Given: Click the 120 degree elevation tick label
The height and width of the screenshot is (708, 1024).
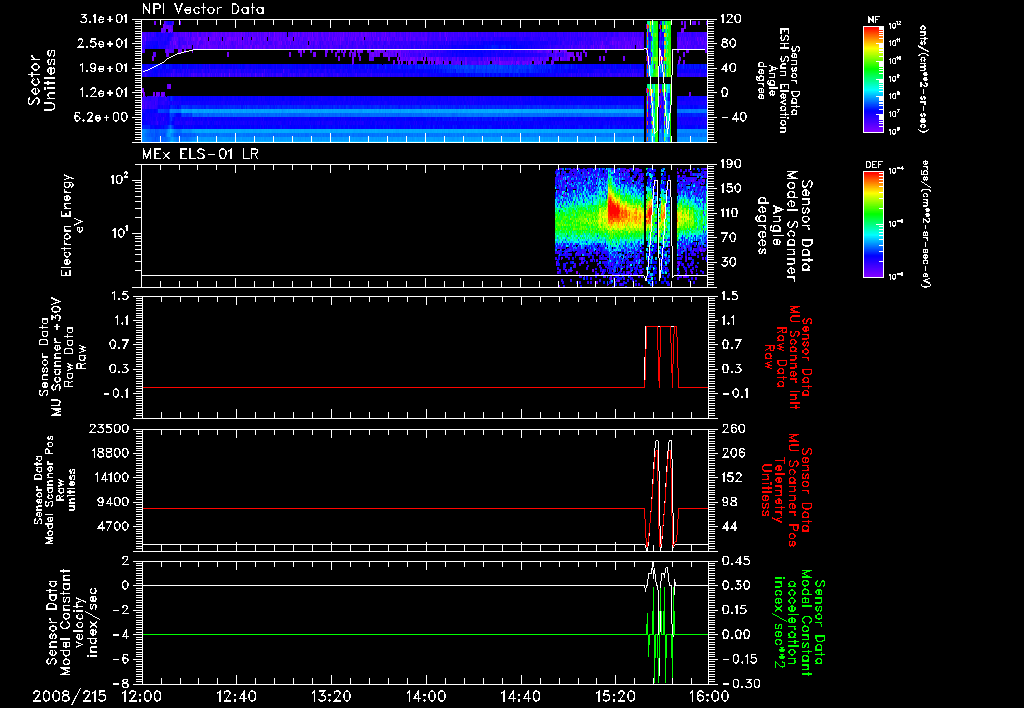Looking at the screenshot, I should tap(731, 19).
